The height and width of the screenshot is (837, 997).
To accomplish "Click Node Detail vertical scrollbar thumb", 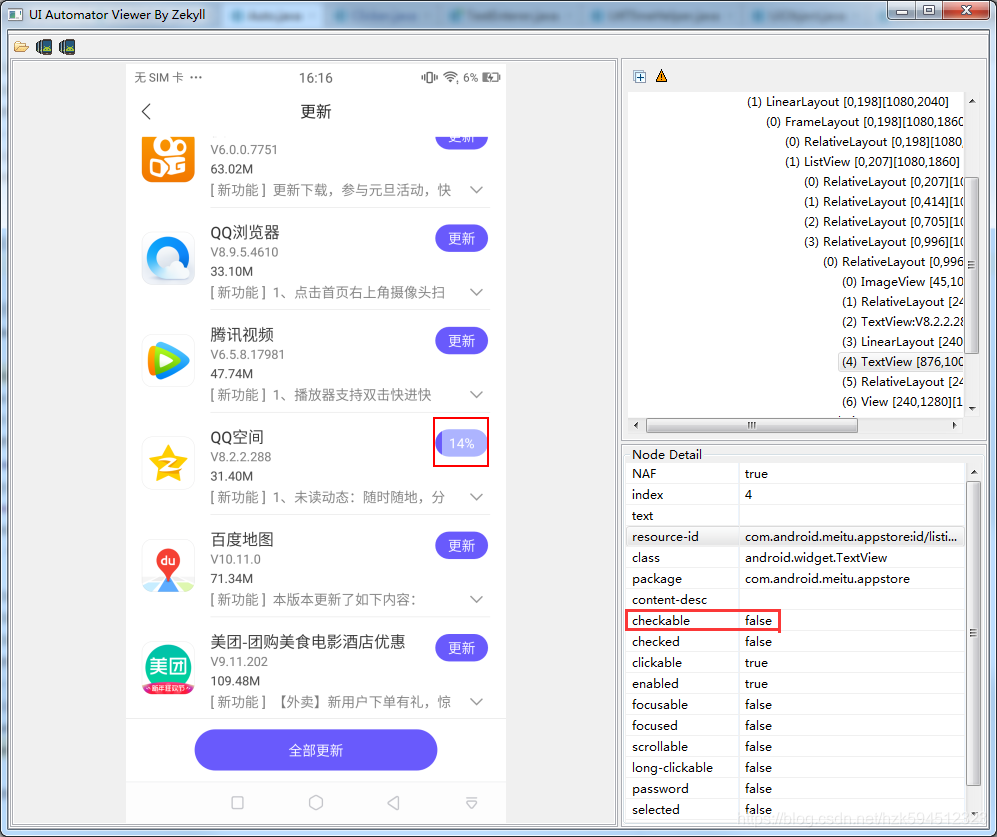I will (973, 633).
